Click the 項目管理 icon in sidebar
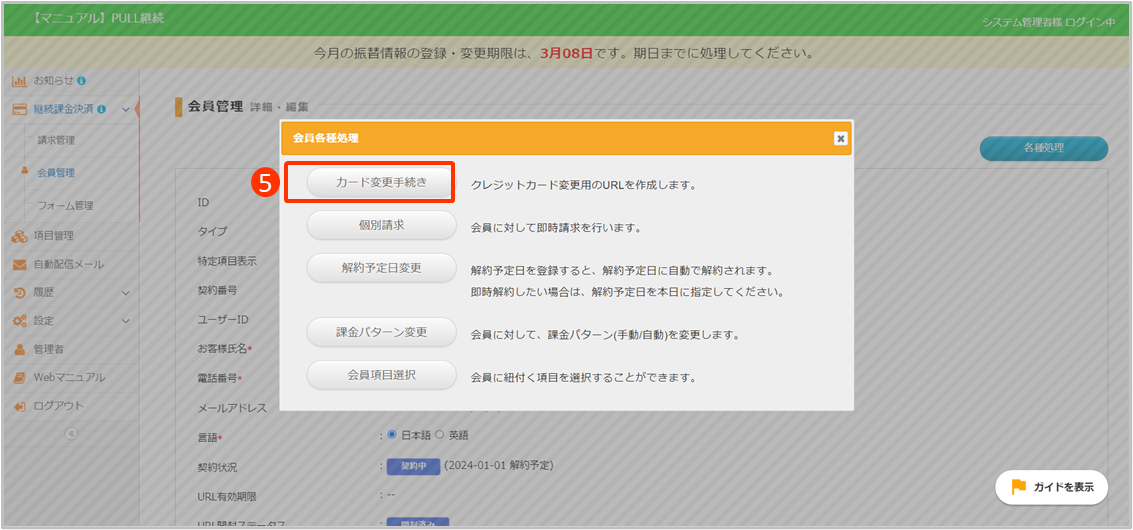The image size is (1133, 530). coord(19,236)
